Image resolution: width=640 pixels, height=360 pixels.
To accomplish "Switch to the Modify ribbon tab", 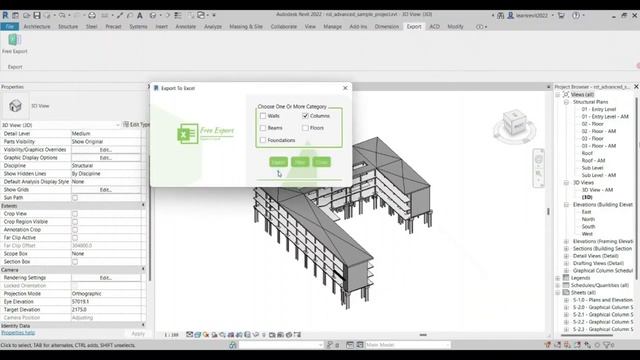I will tap(455, 27).
